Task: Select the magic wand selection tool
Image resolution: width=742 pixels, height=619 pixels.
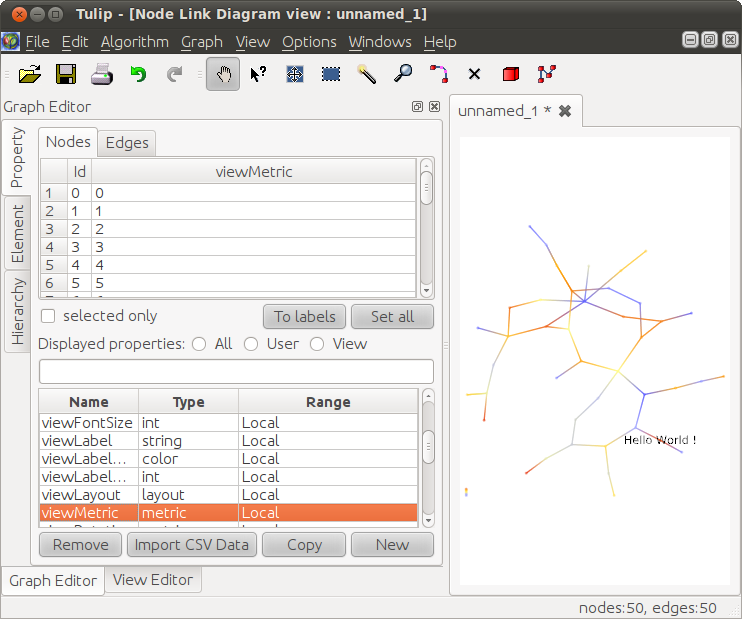Action: pyautogui.click(x=367, y=74)
